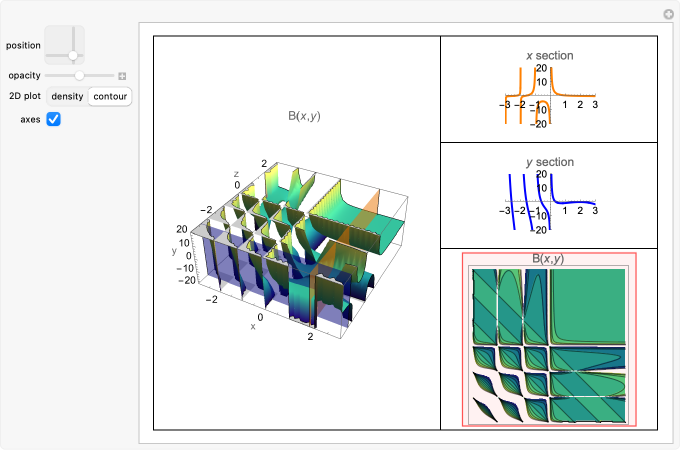Click the B(x,y) title above contour plot

(x=548, y=259)
